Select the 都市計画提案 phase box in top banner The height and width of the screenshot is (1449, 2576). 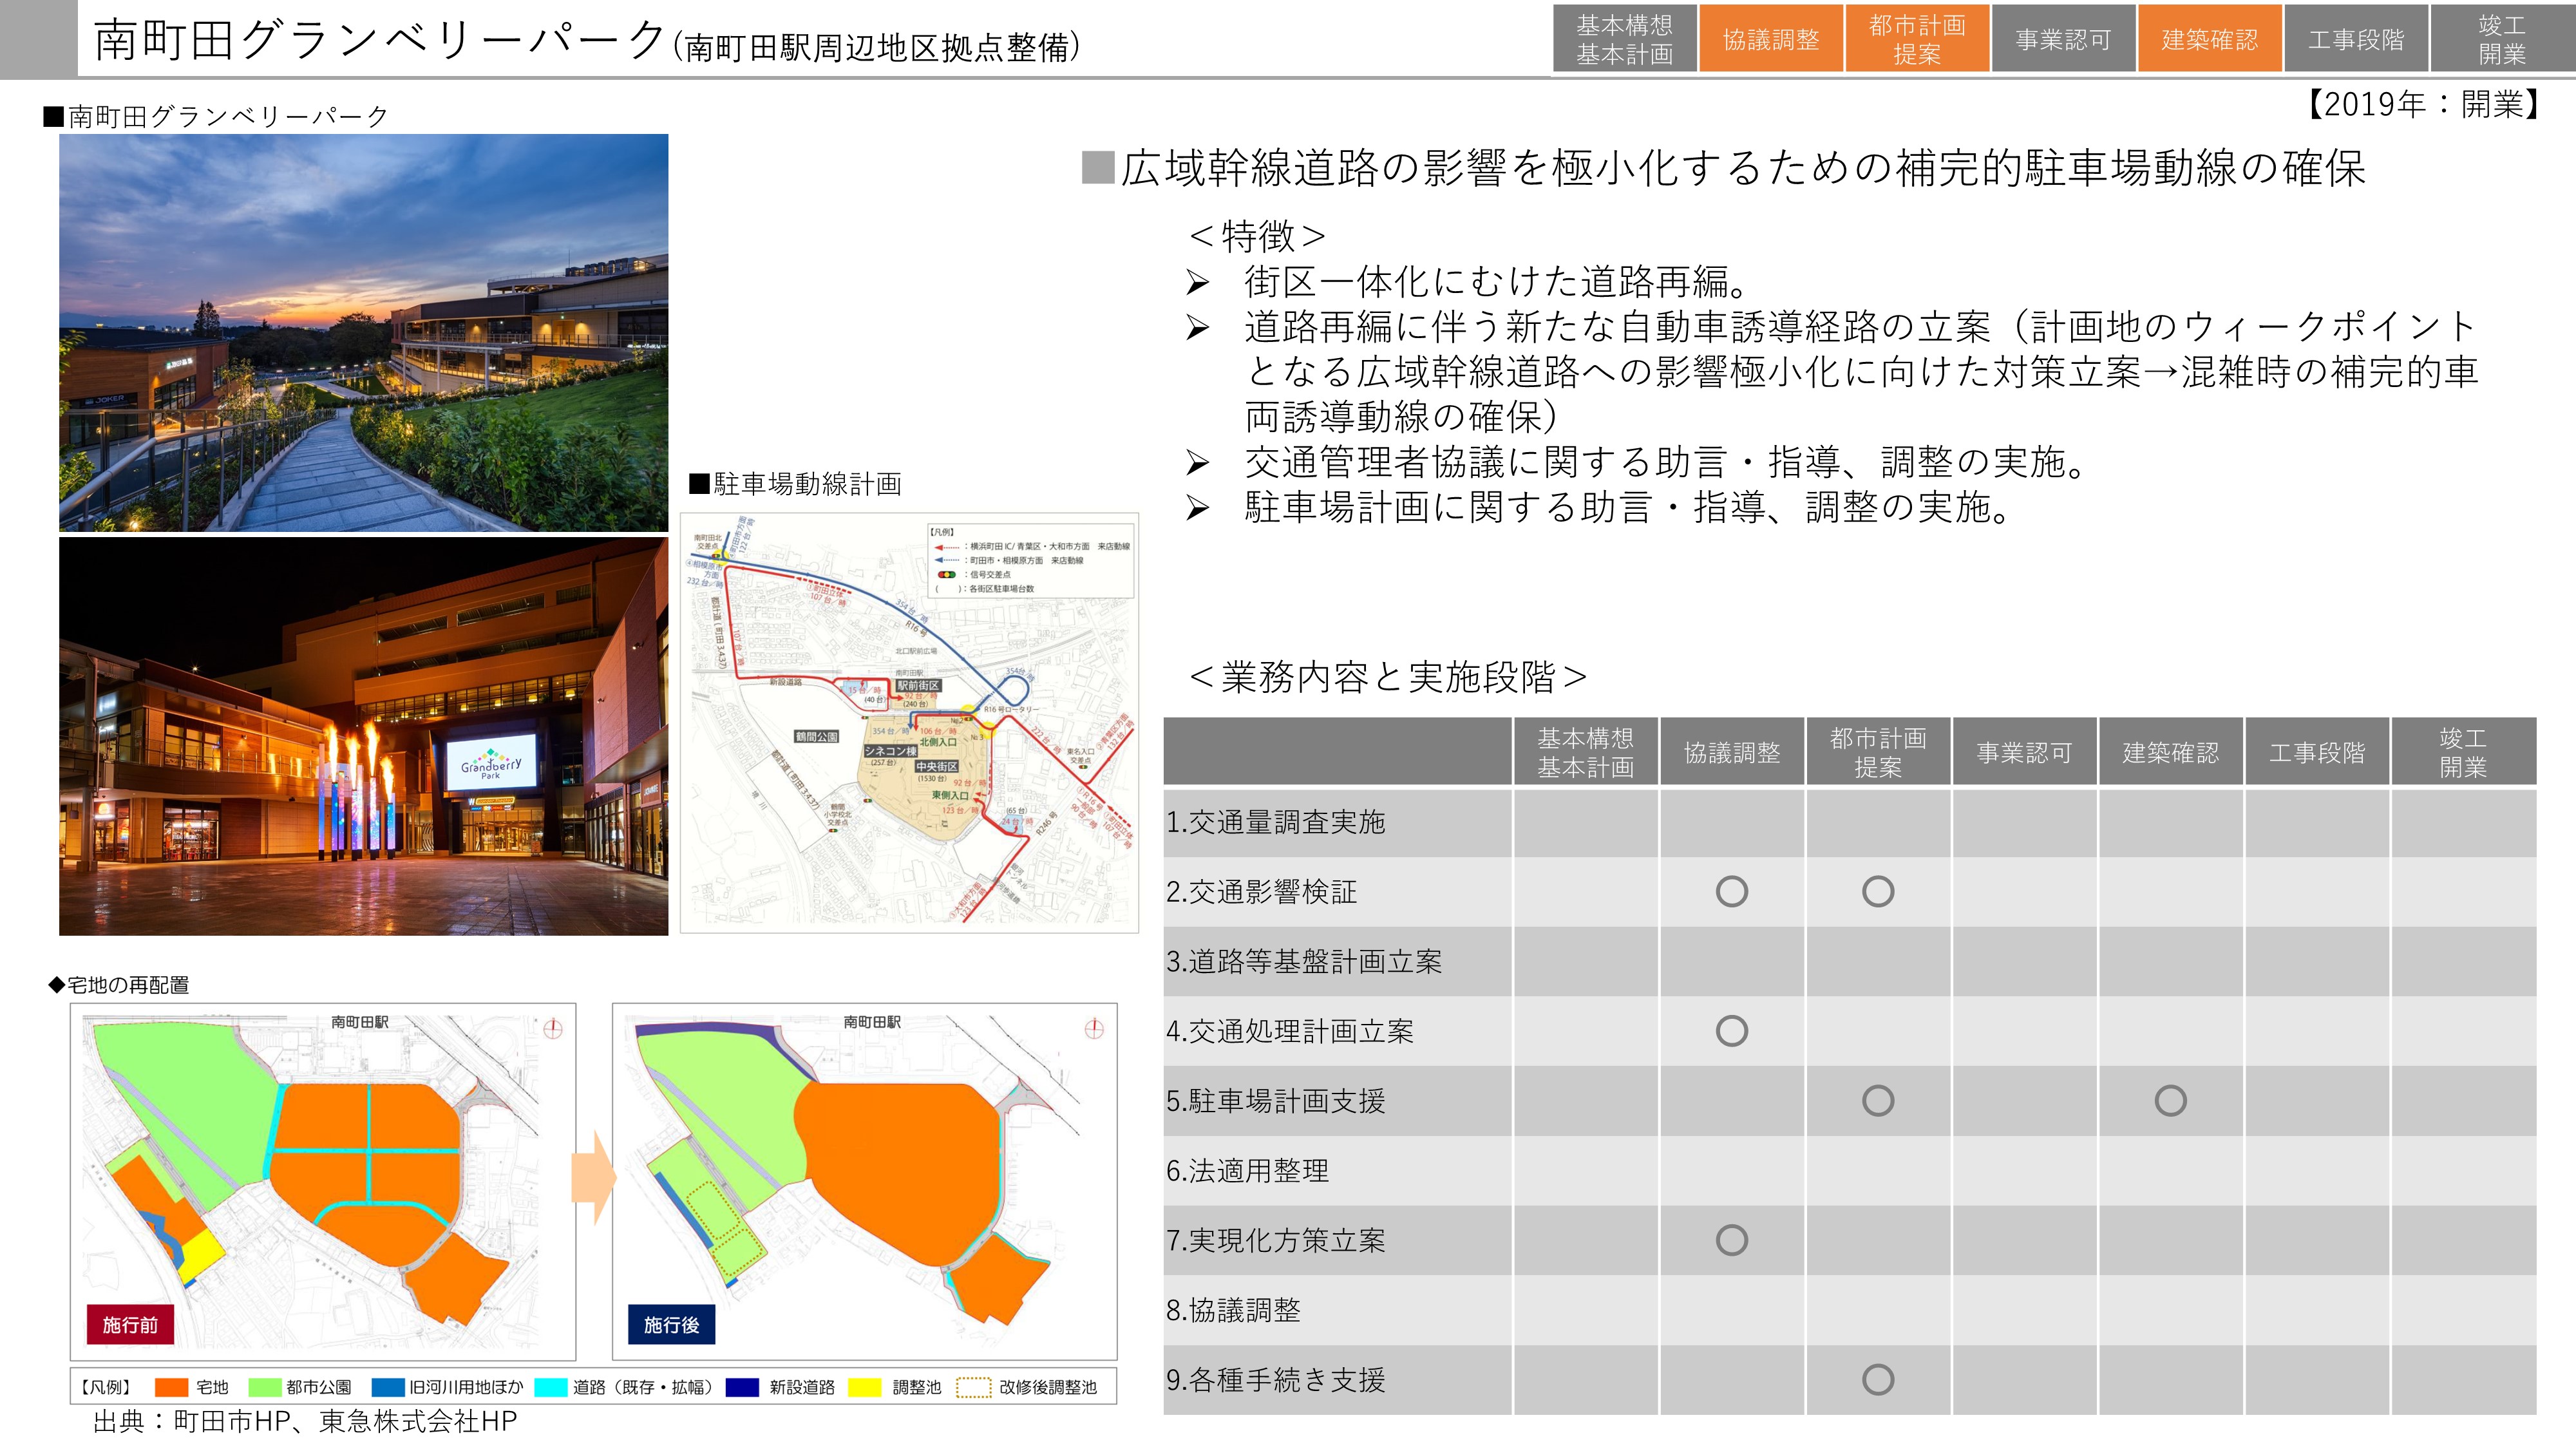point(1916,39)
